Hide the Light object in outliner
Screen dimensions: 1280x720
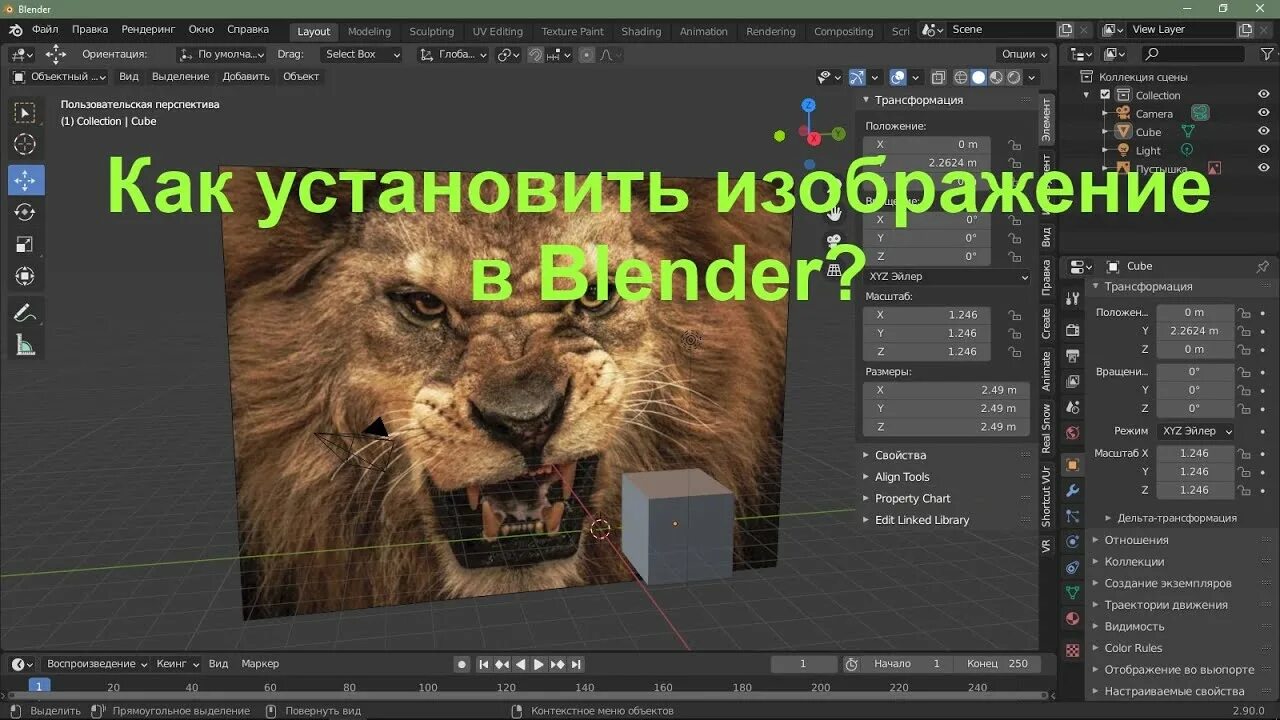1263,150
